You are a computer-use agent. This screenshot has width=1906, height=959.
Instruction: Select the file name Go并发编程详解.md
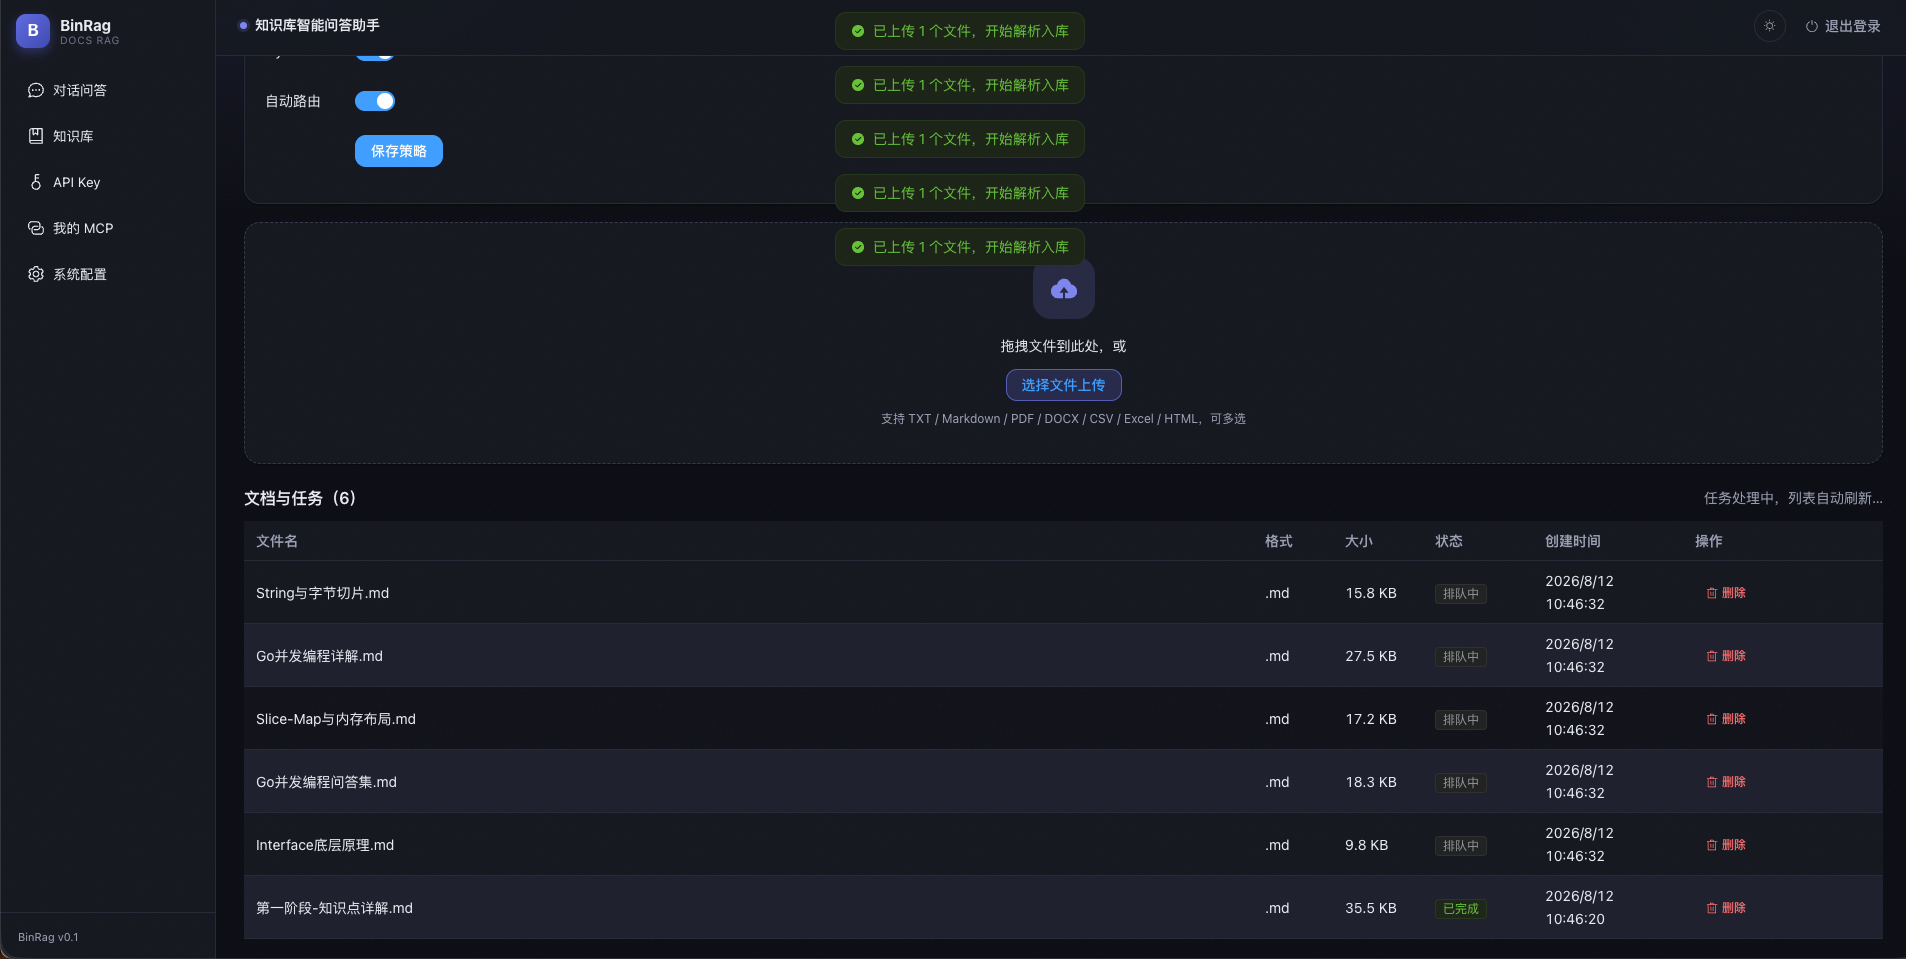pos(319,656)
